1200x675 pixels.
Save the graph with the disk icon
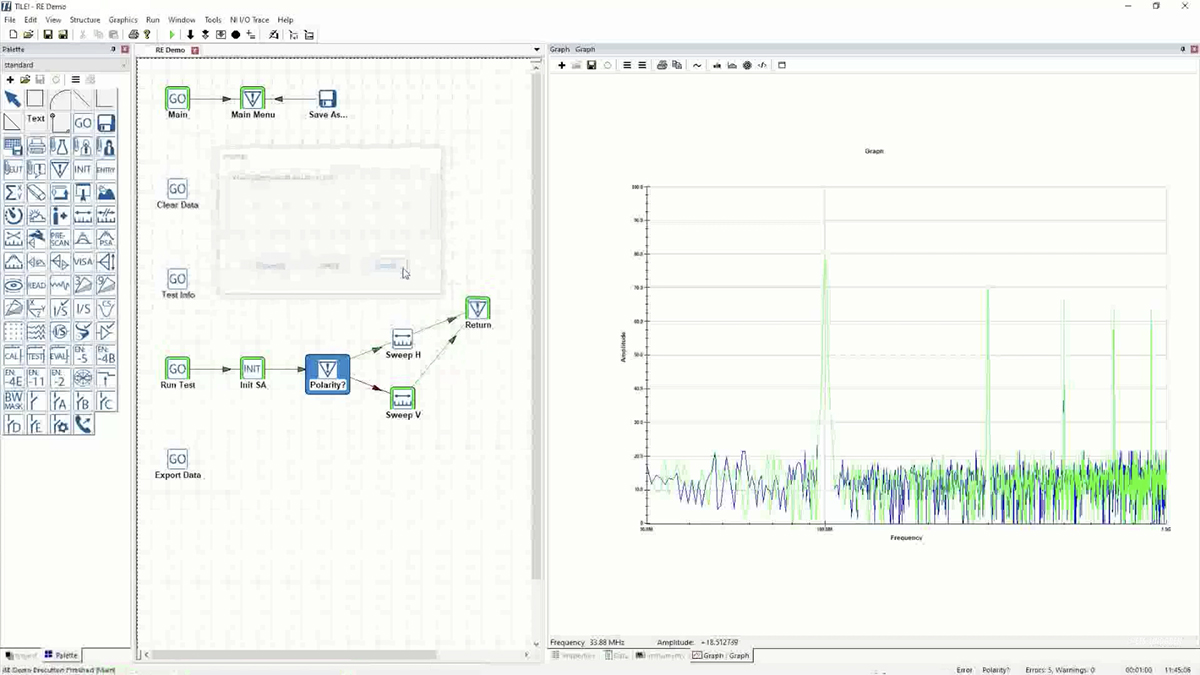pyautogui.click(x=591, y=64)
